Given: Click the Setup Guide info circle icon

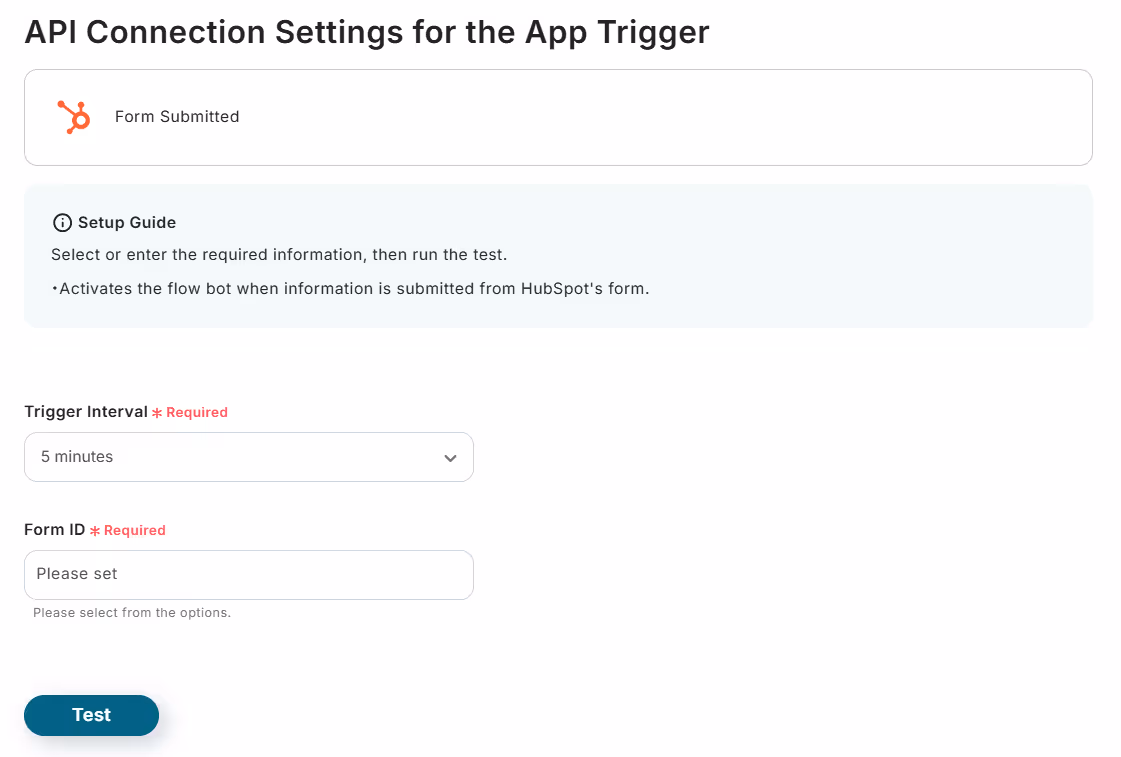Looking at the screenshot, I should coord(62,223).
